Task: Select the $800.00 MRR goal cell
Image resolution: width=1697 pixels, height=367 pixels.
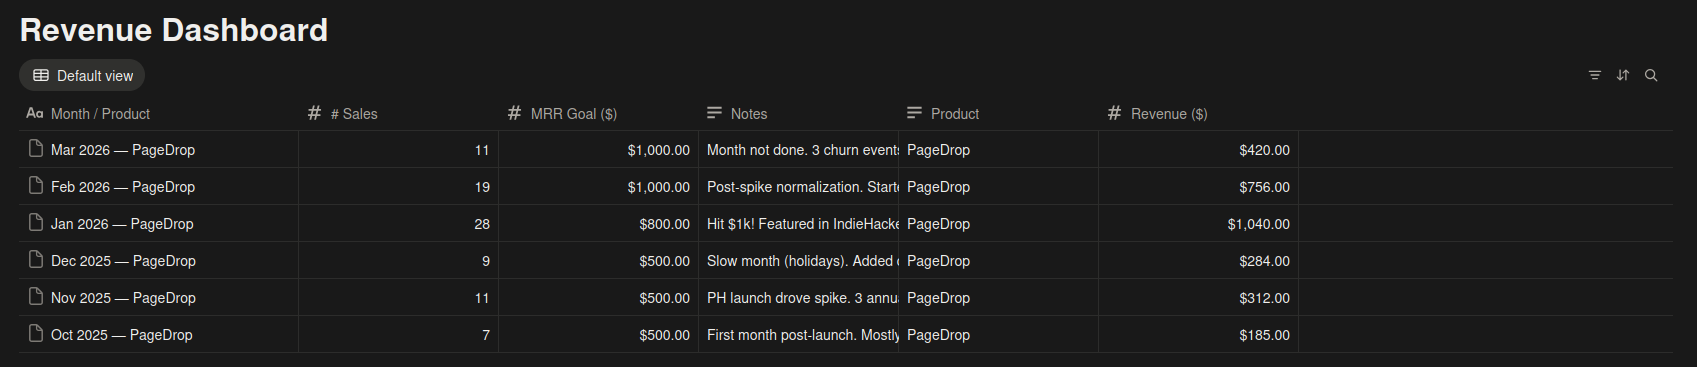Action: (598, 224)
